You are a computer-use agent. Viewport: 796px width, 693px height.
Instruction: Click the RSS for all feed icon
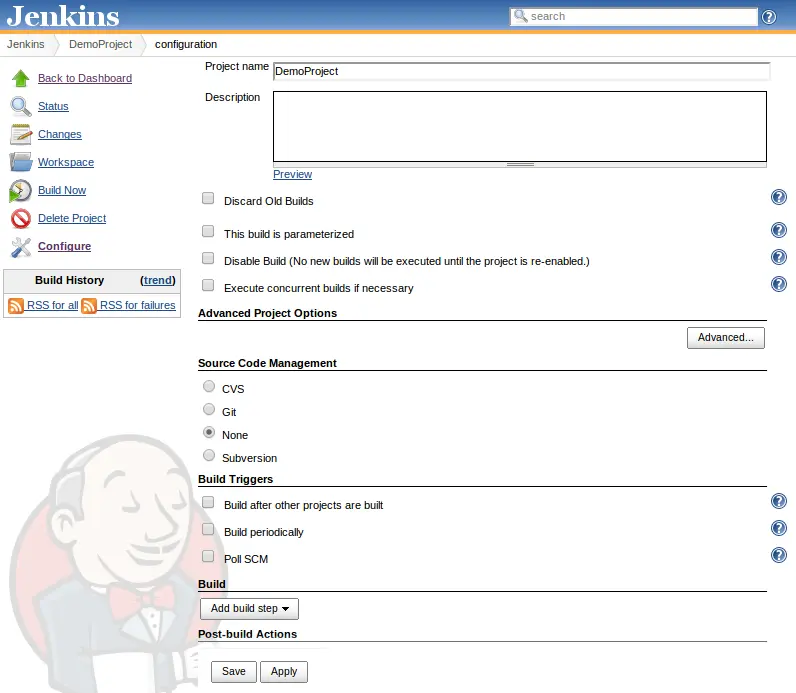pyautogui.click(x=16, y=306)
